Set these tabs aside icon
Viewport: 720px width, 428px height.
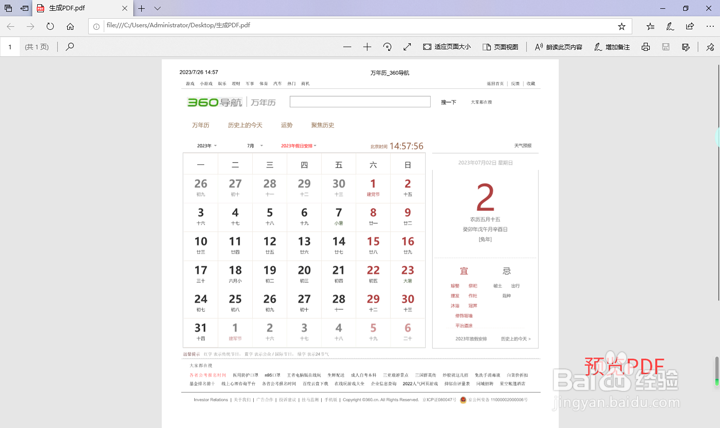tap(24, 8)
